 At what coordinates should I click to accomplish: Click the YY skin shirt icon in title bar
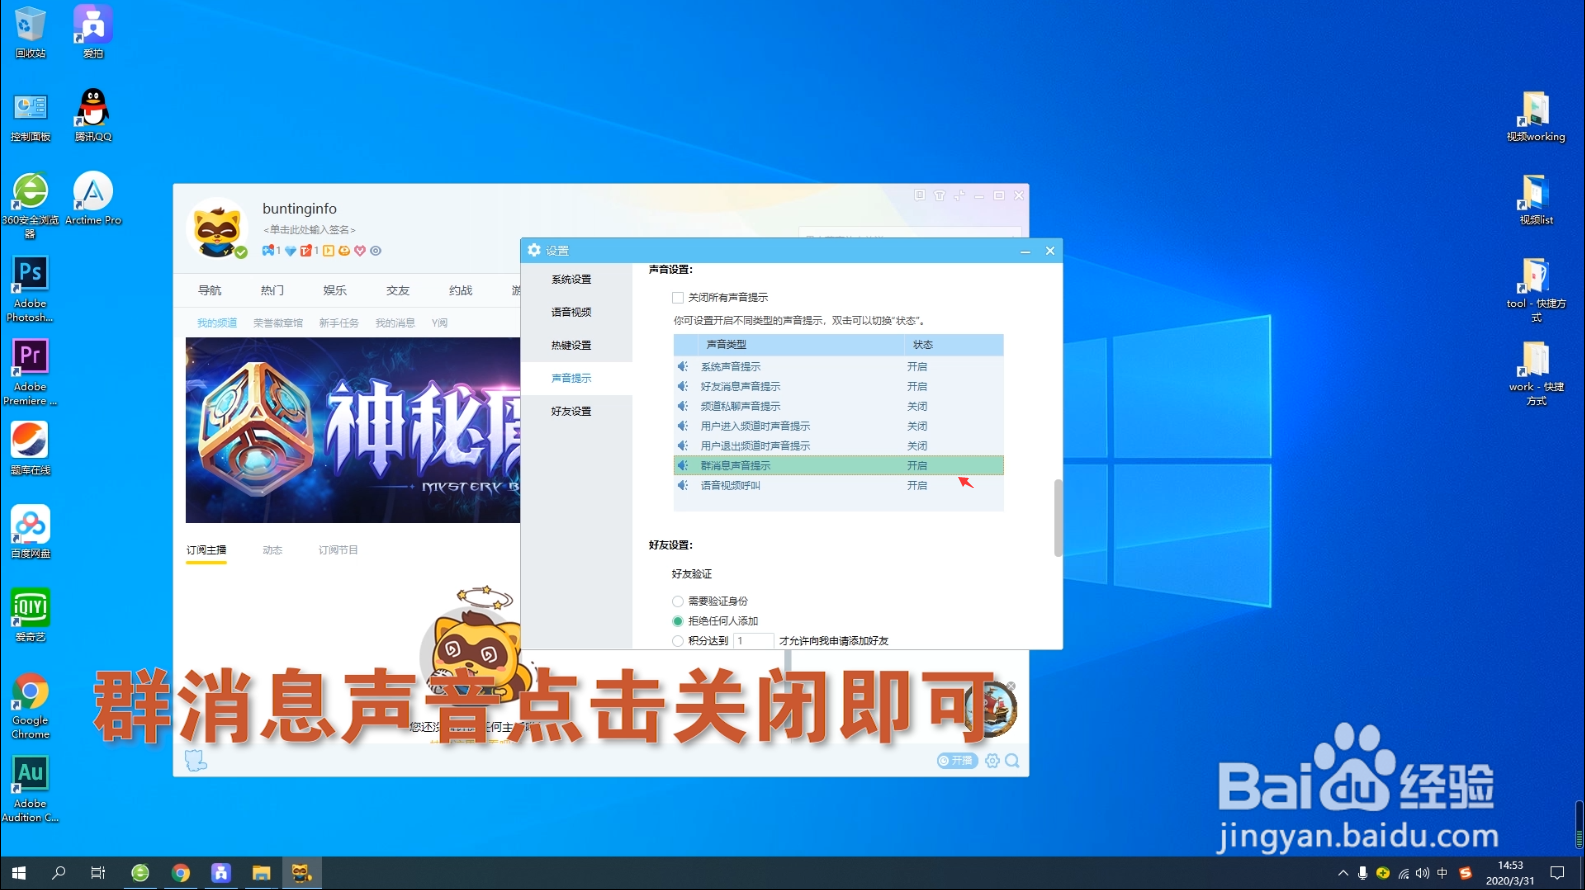coord(939,195)
